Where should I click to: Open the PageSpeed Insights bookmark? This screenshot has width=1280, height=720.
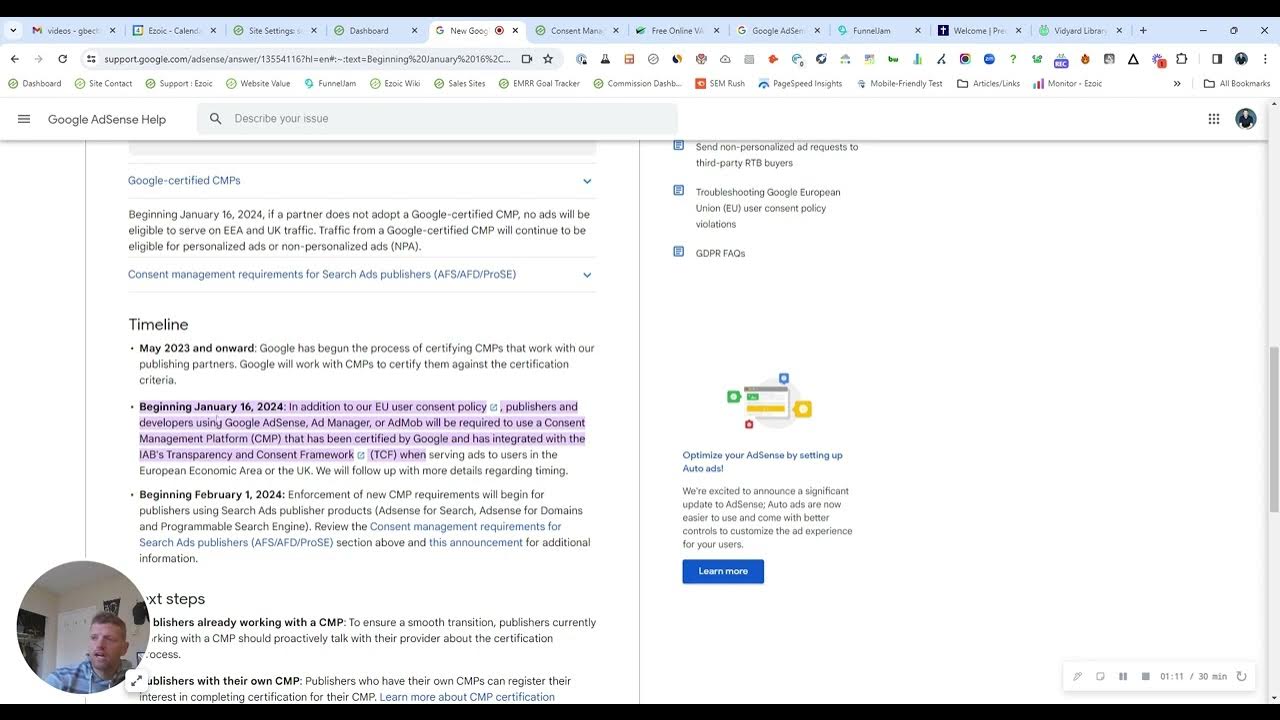[800, 84]
